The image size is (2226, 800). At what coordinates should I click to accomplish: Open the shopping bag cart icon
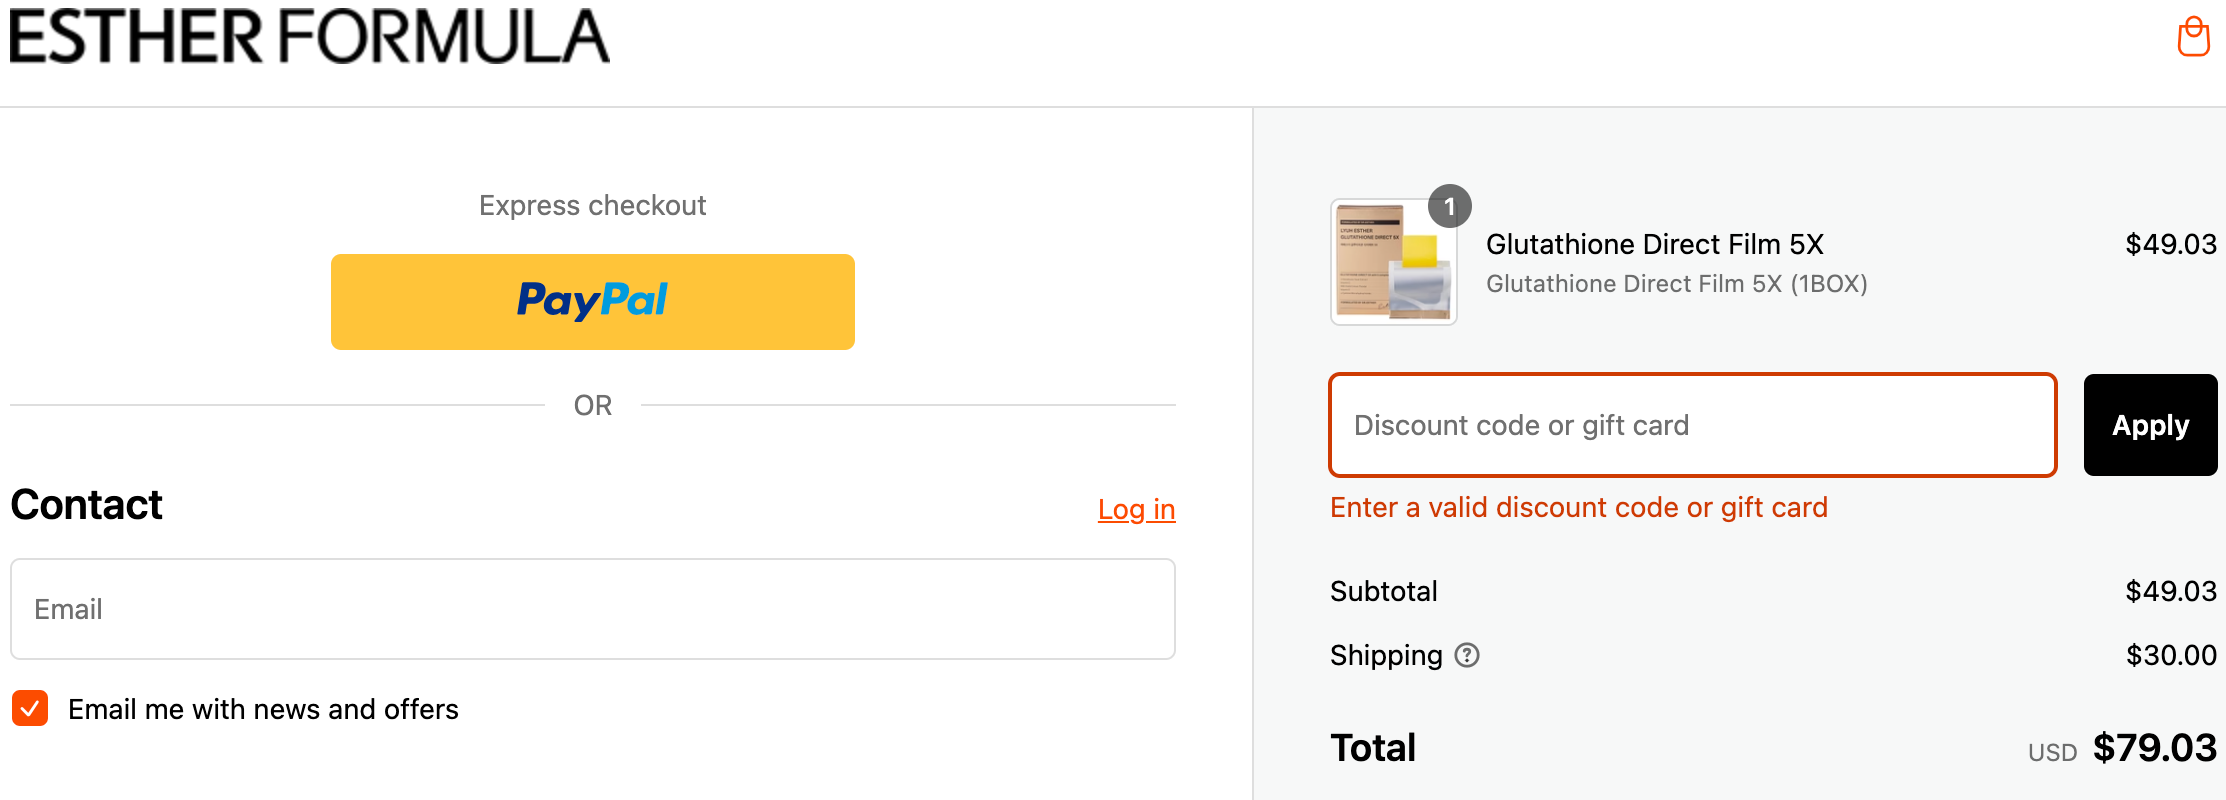tap(2193, 37)
